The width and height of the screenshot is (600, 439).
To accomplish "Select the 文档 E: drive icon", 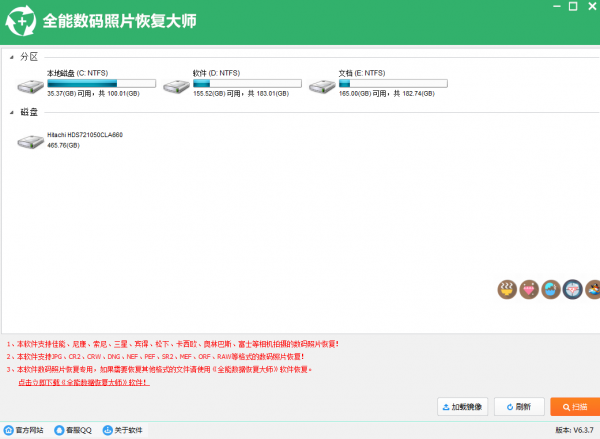I will [322, 84].
